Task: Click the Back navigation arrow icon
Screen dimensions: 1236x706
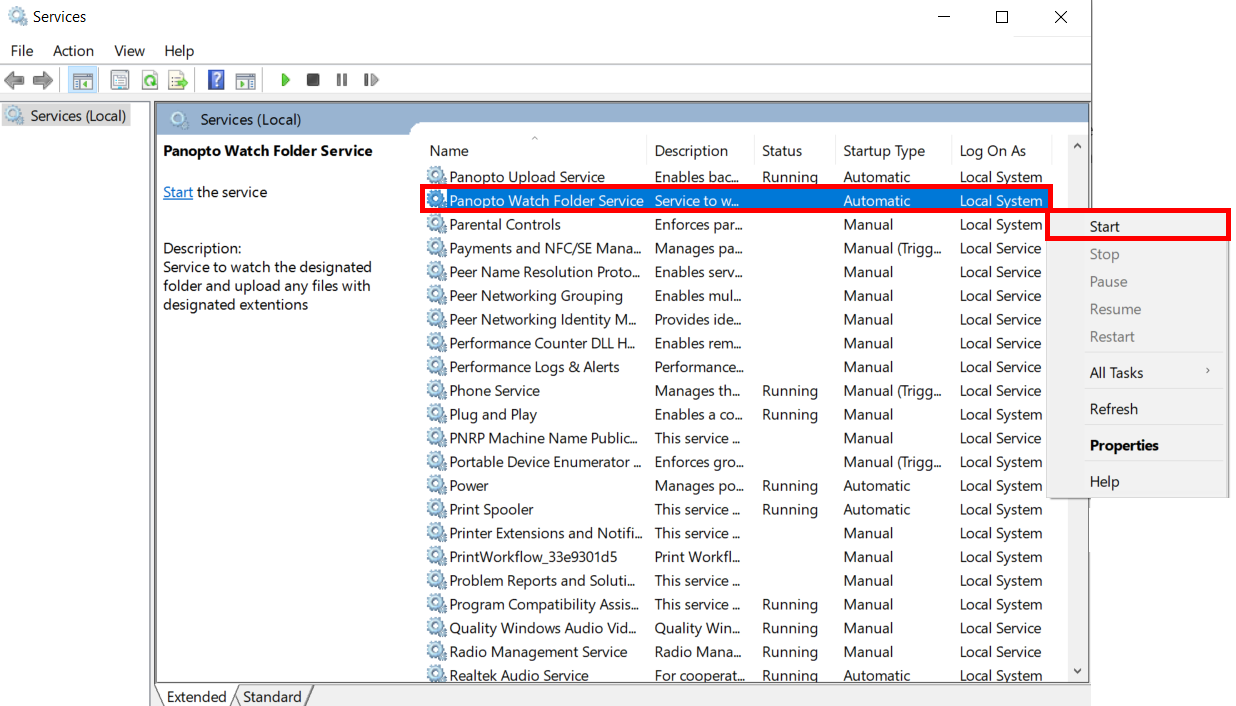Action: click(14, 80)
